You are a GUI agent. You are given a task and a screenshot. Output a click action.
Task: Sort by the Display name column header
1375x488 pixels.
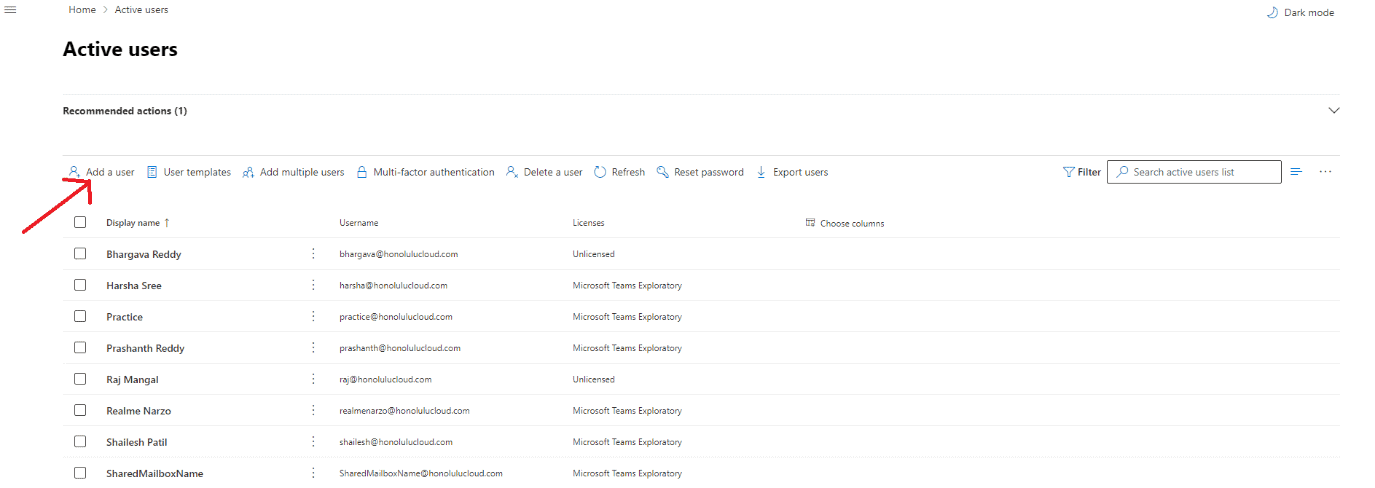(x=133, y=223)
